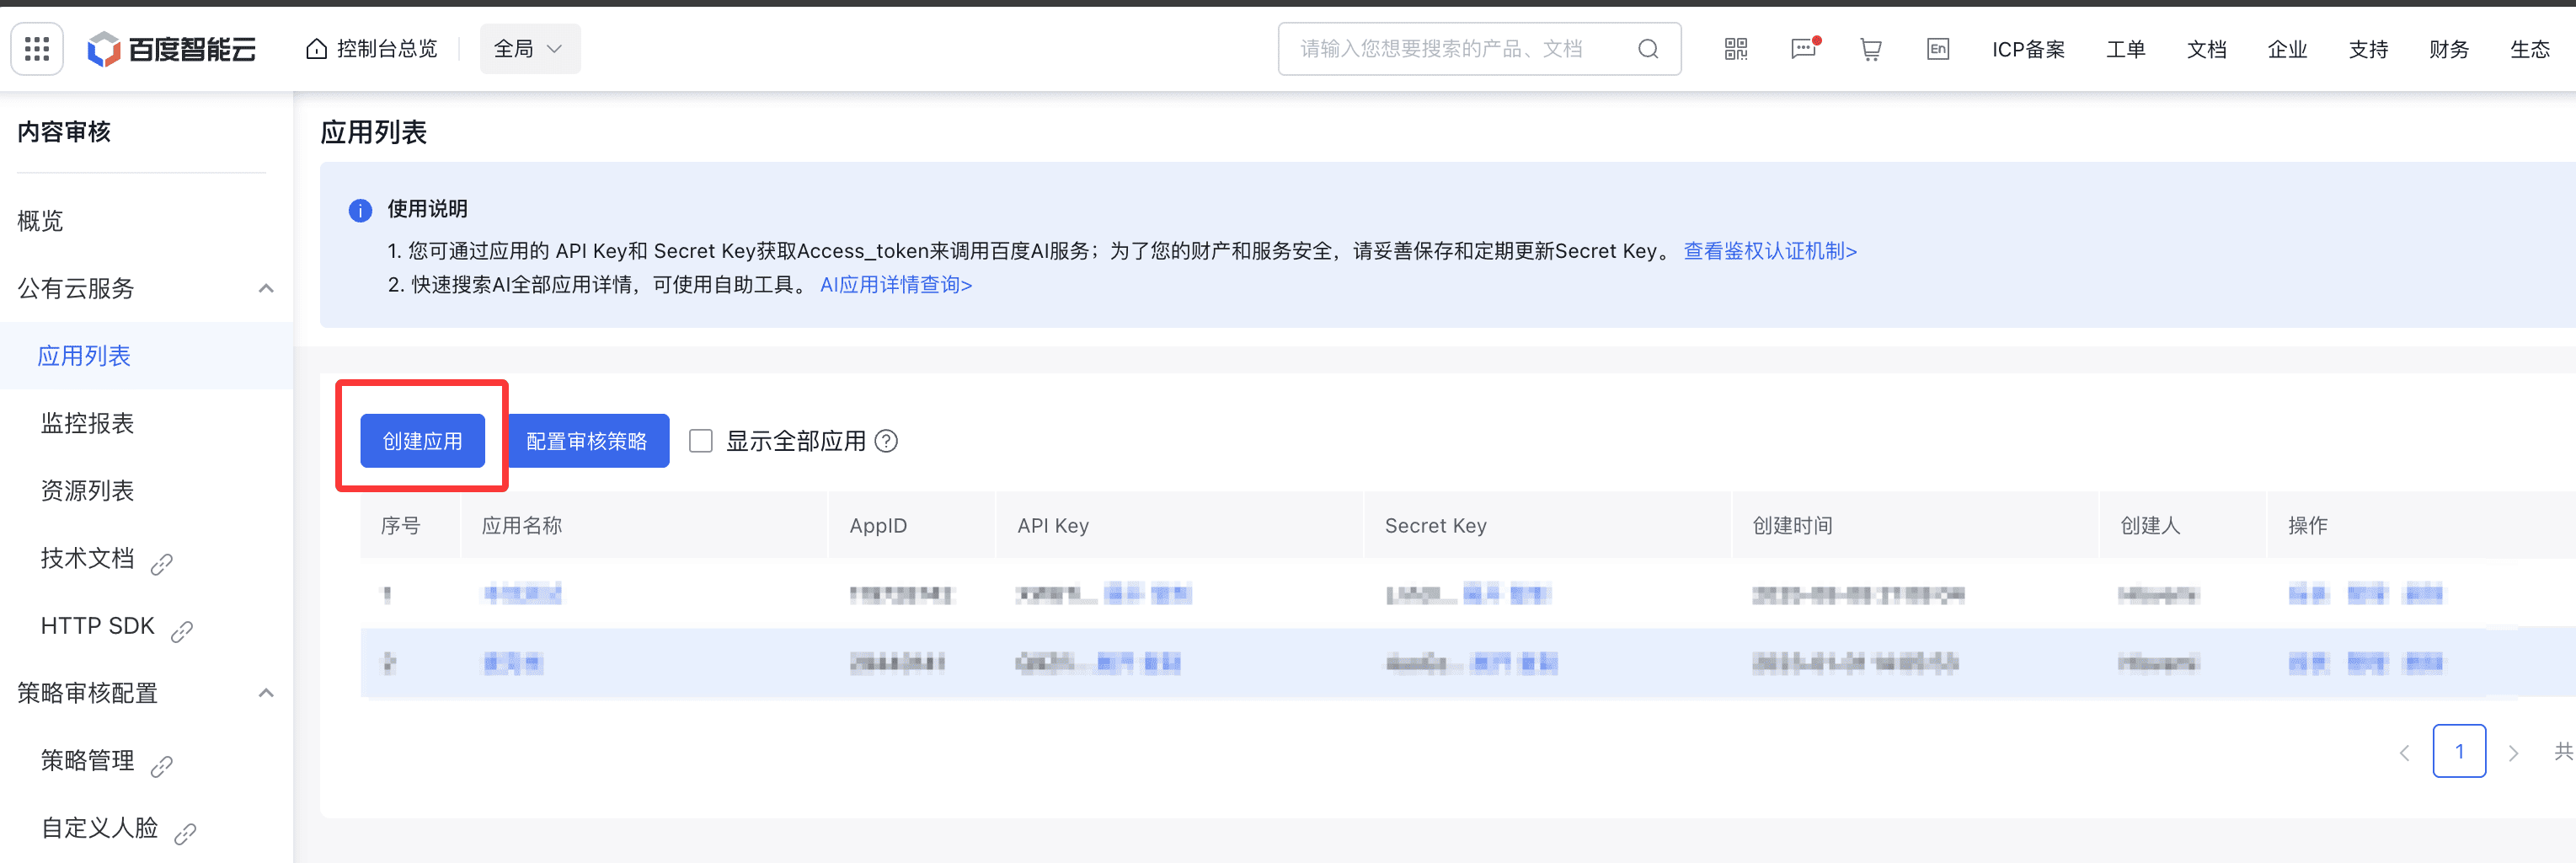The width and height of the screenshot is (2576, 863).
Task: Go to the next page arrow
Action: (x=2513, y=752)
